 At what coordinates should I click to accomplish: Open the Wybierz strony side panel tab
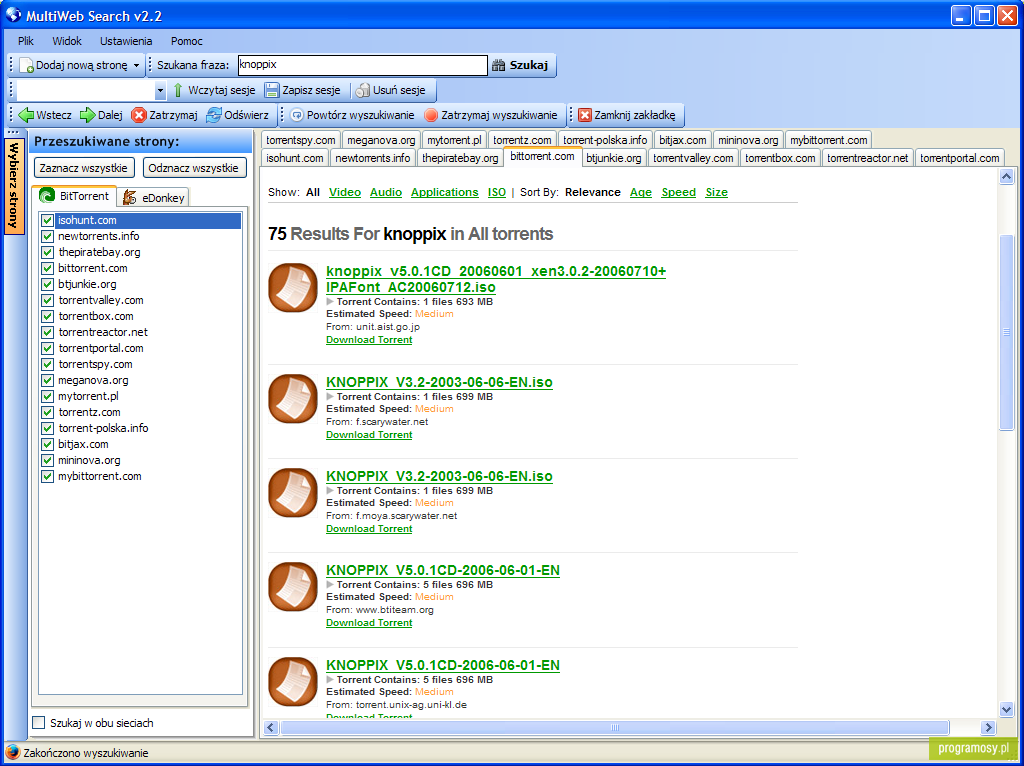pos(14,185)
